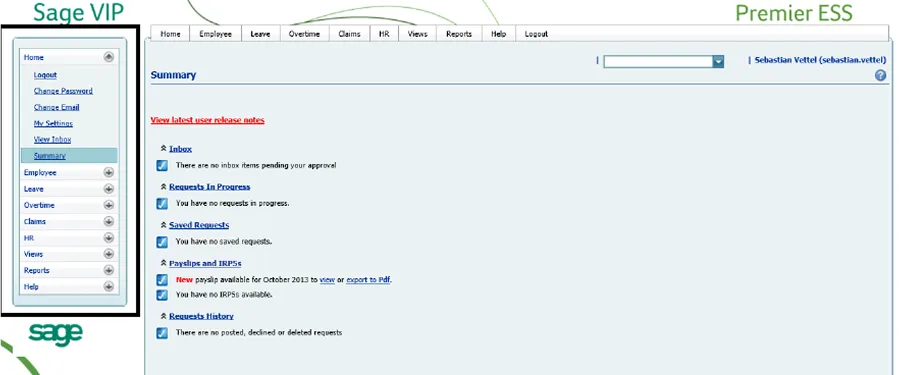Click export to Pdf payslip link
The height and width of the screenshot is (375, 901).
coord(368,280)
